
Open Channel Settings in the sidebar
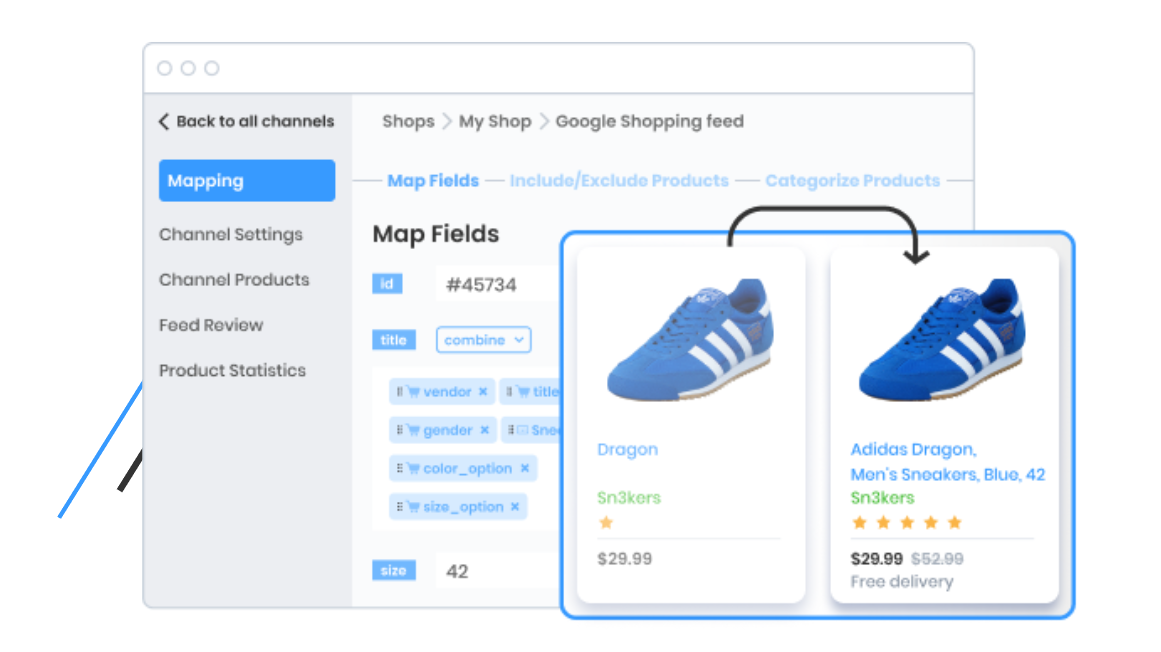(x=230, y=235)
